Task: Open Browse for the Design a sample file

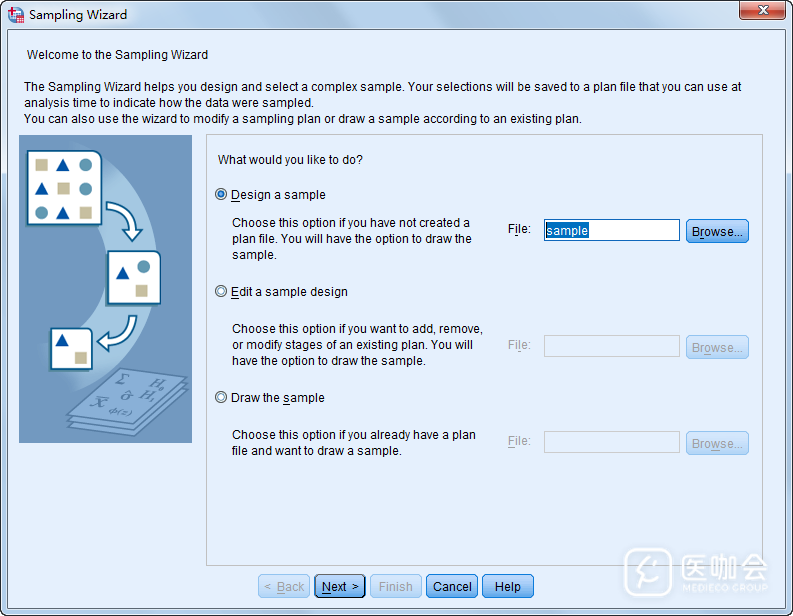Action: click(717, 231)
